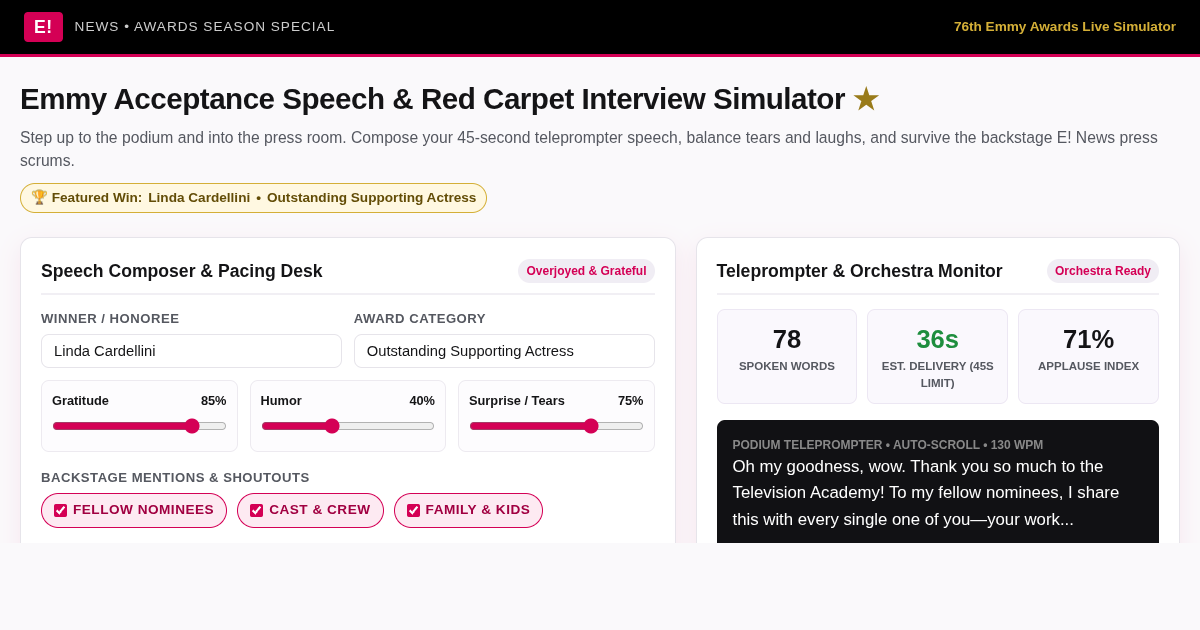Edit the Award Category field
The width and height of the screenshot is (1200, 630).
(504, 351)
